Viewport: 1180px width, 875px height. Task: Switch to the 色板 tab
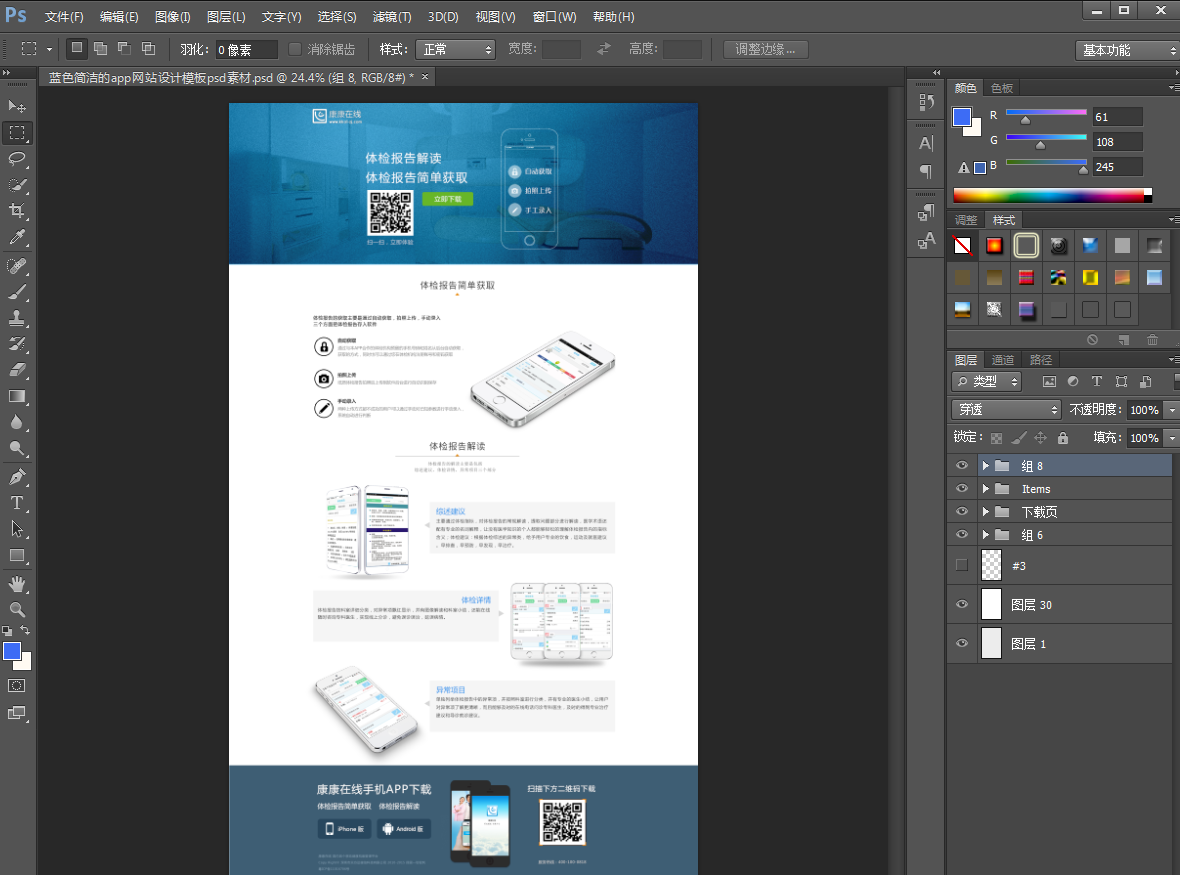[1001, 88]
